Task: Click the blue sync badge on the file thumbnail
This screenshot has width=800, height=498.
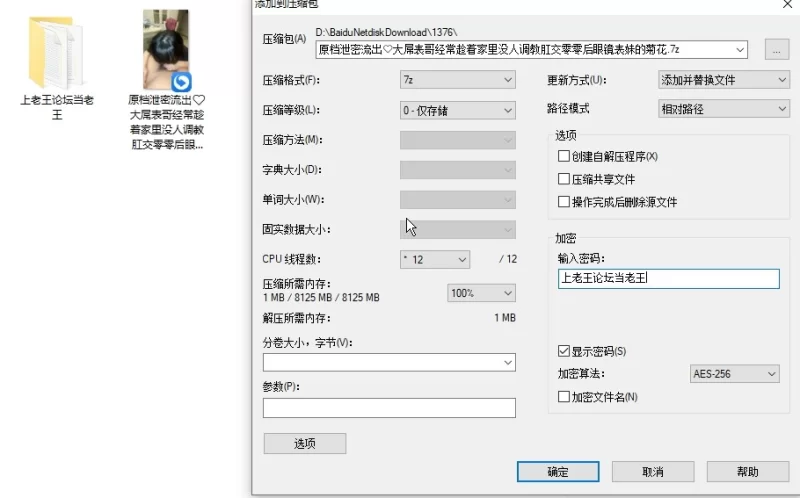Action: click(181, 82)
